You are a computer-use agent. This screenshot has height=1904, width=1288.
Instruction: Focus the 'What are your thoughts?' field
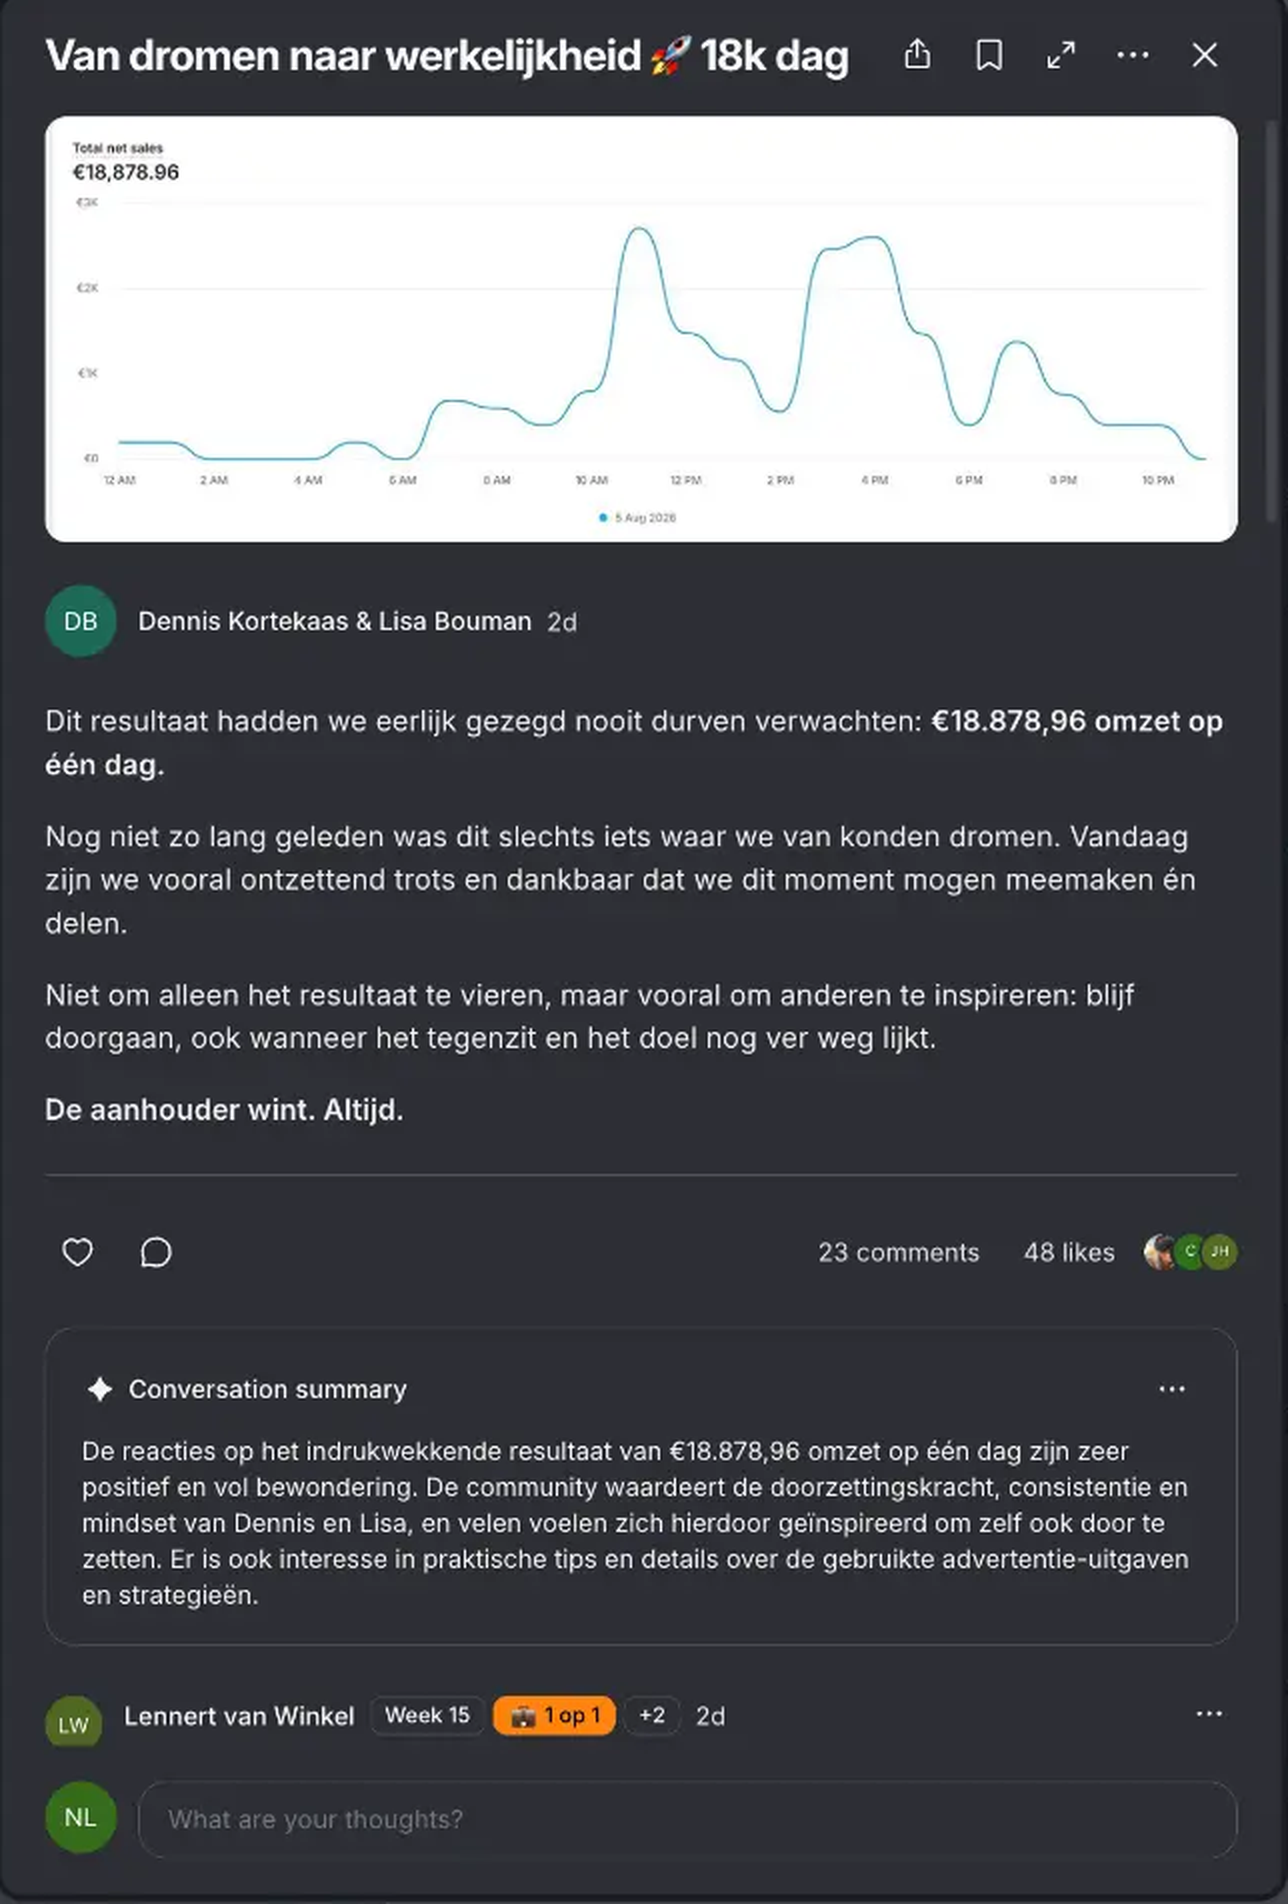click(x=687, y=1819)
